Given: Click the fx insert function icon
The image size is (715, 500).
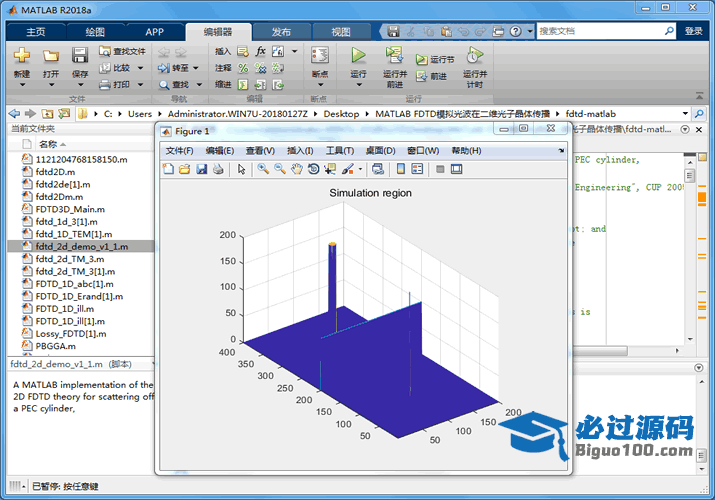Looking at the screenshot, I should (x=260, y=51).
